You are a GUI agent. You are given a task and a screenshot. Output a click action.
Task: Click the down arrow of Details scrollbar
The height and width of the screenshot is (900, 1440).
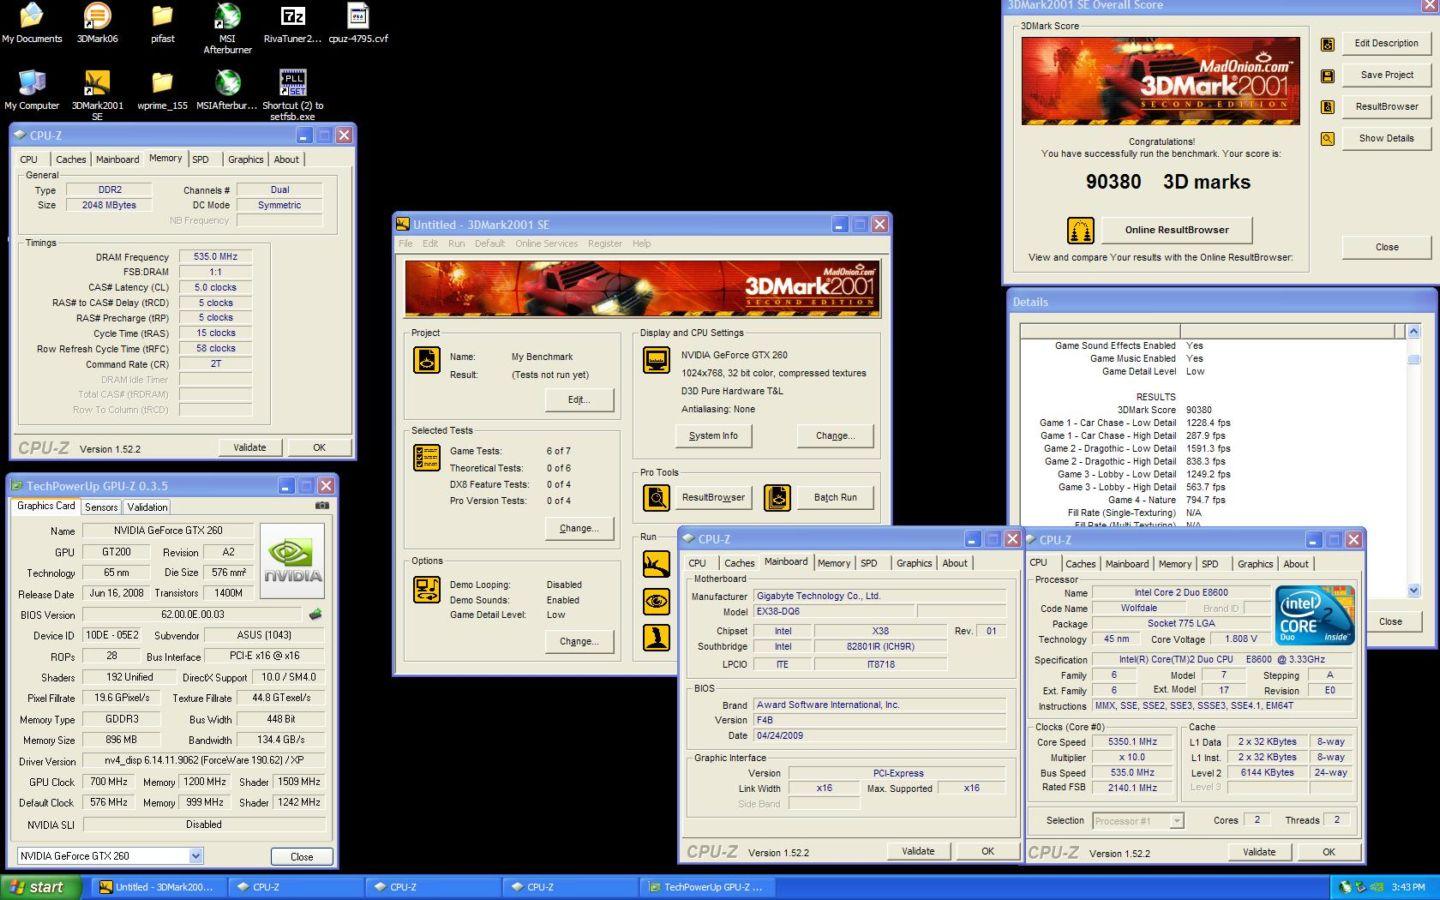pos(1413,591)
